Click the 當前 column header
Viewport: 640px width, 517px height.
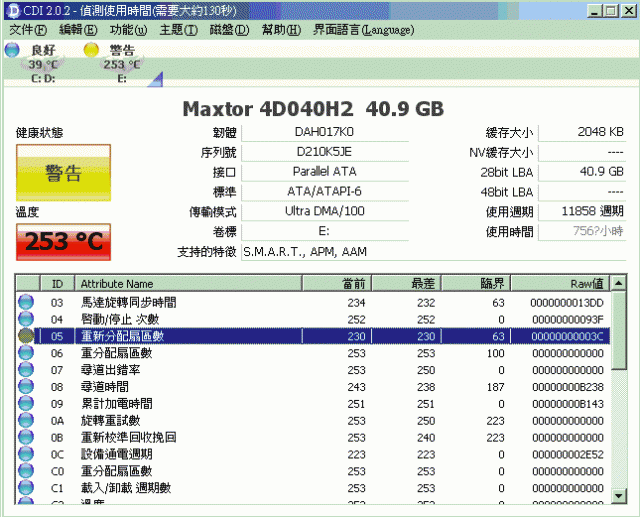(337, 284)
